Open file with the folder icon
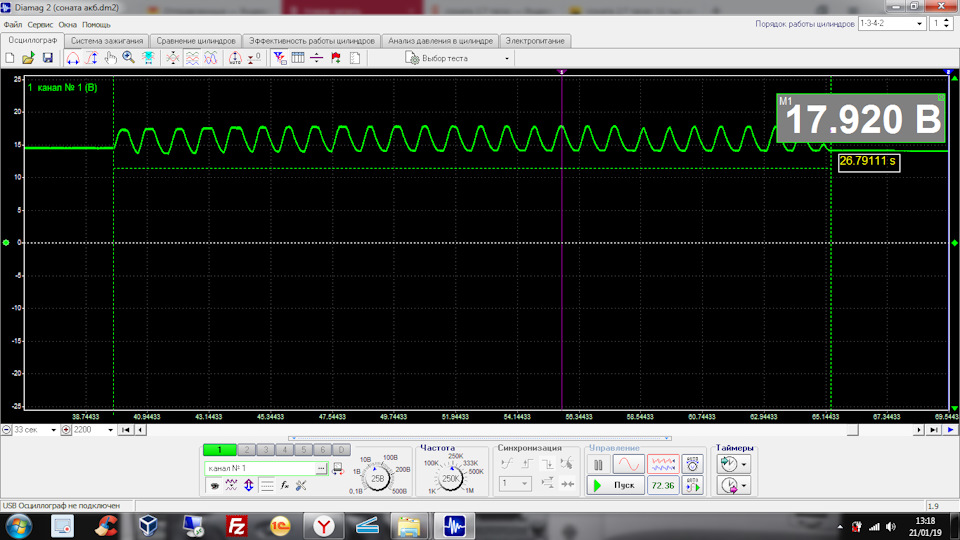The width and height of the screenshot is (960, 540). pyautogui.click(x=29, y=58)
